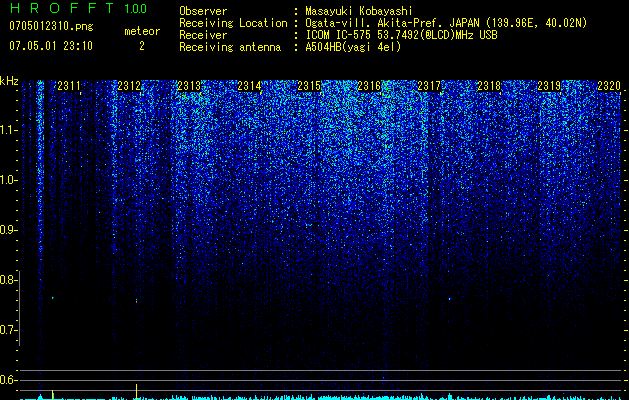Click the 2316 time marker

coord(369,86)
